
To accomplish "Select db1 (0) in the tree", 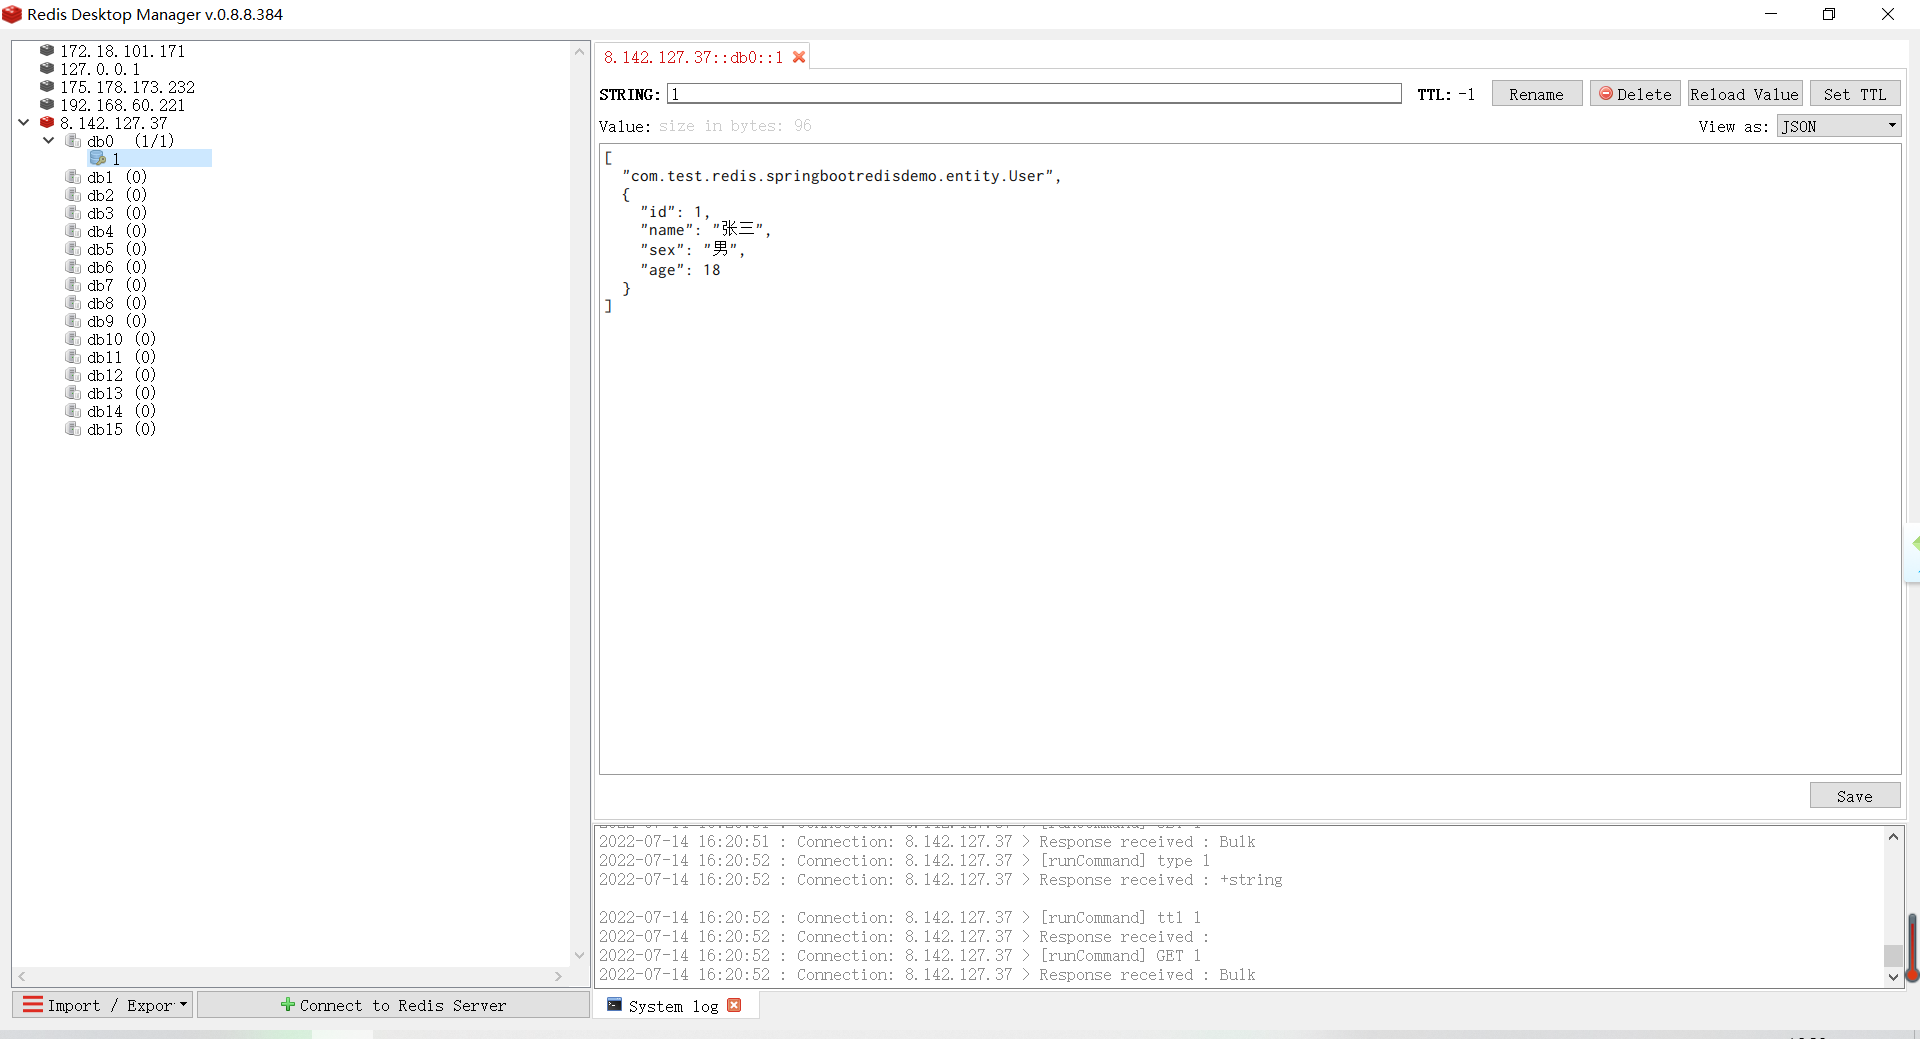I will click(117, 177).
